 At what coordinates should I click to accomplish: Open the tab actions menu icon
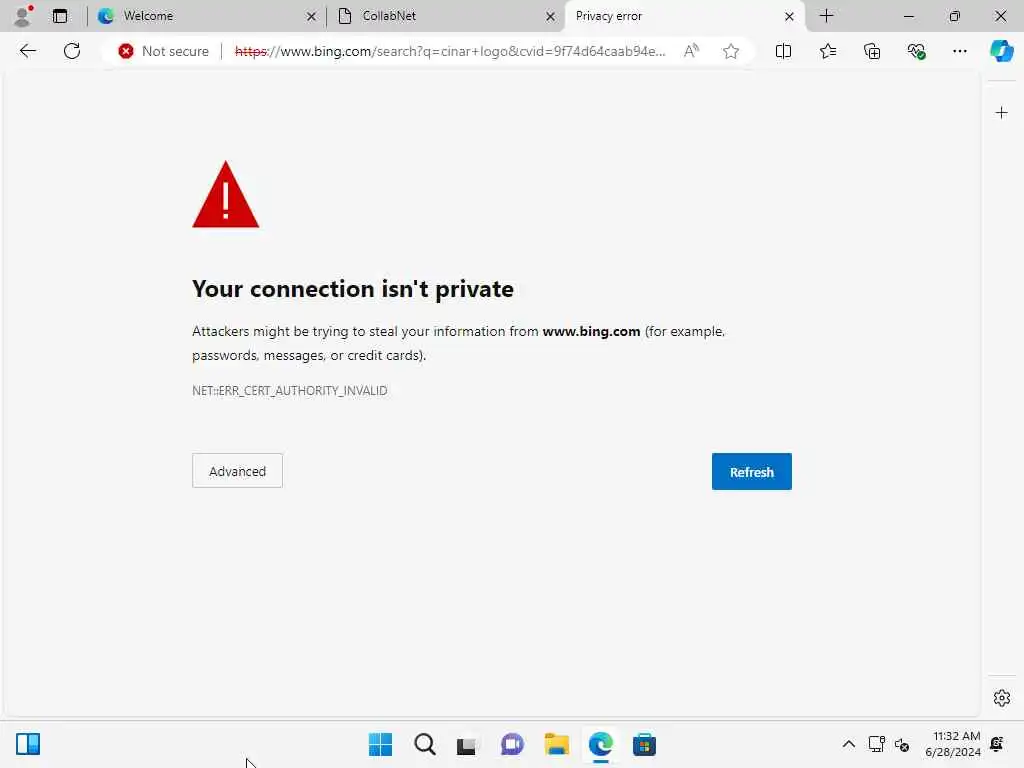60,16
